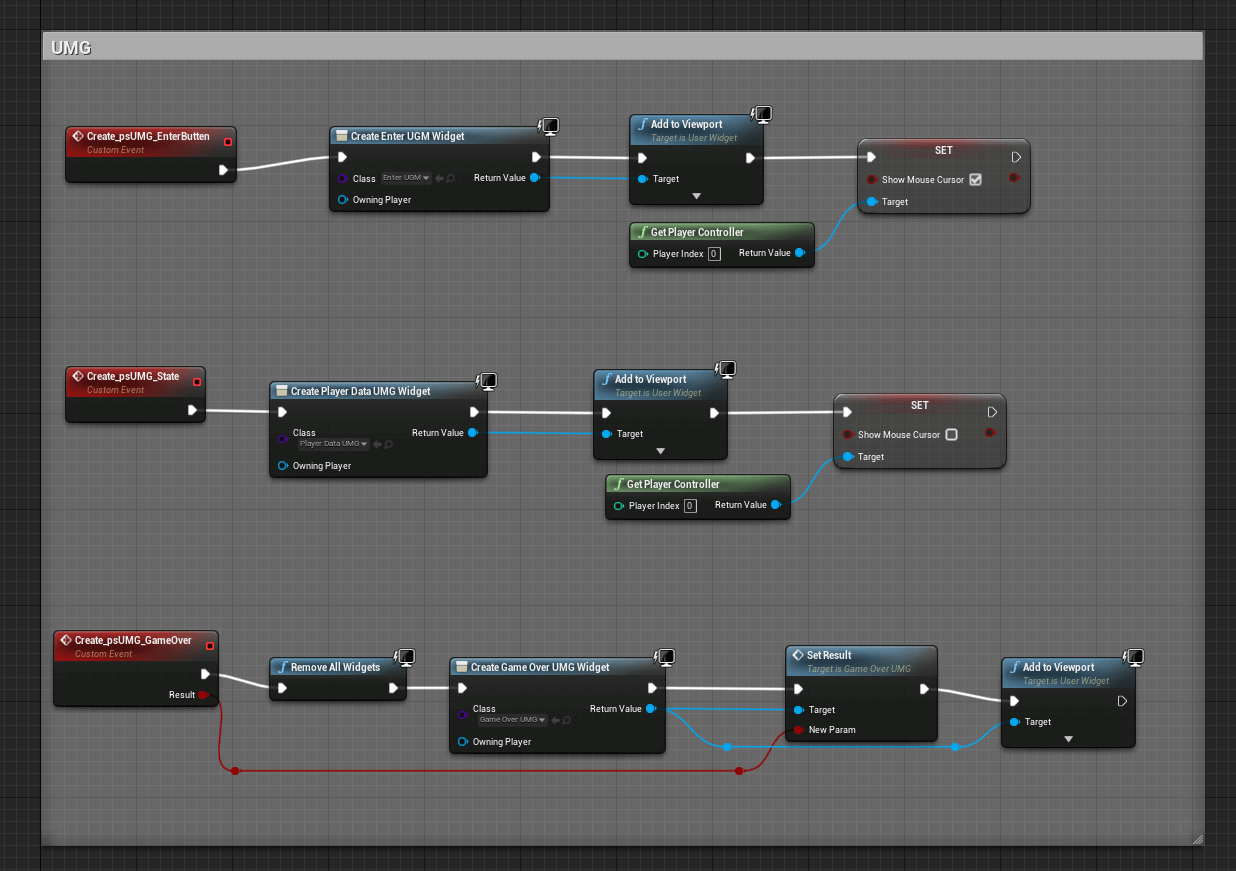Screen dimensions: 1236x871
Task: Click the Owning Player pin on Create Enter UGM Widget
Action: click(x=343, y=200)
